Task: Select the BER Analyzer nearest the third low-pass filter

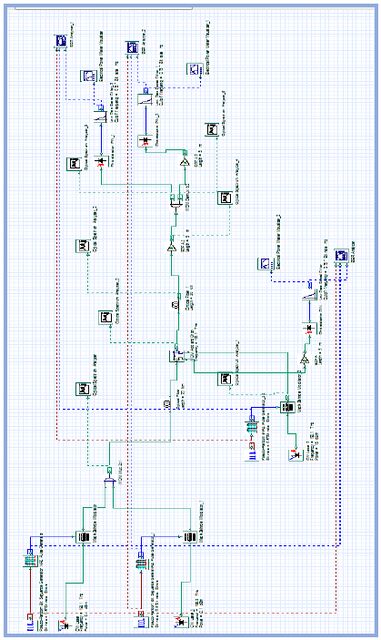Action: tap(339, 256)
